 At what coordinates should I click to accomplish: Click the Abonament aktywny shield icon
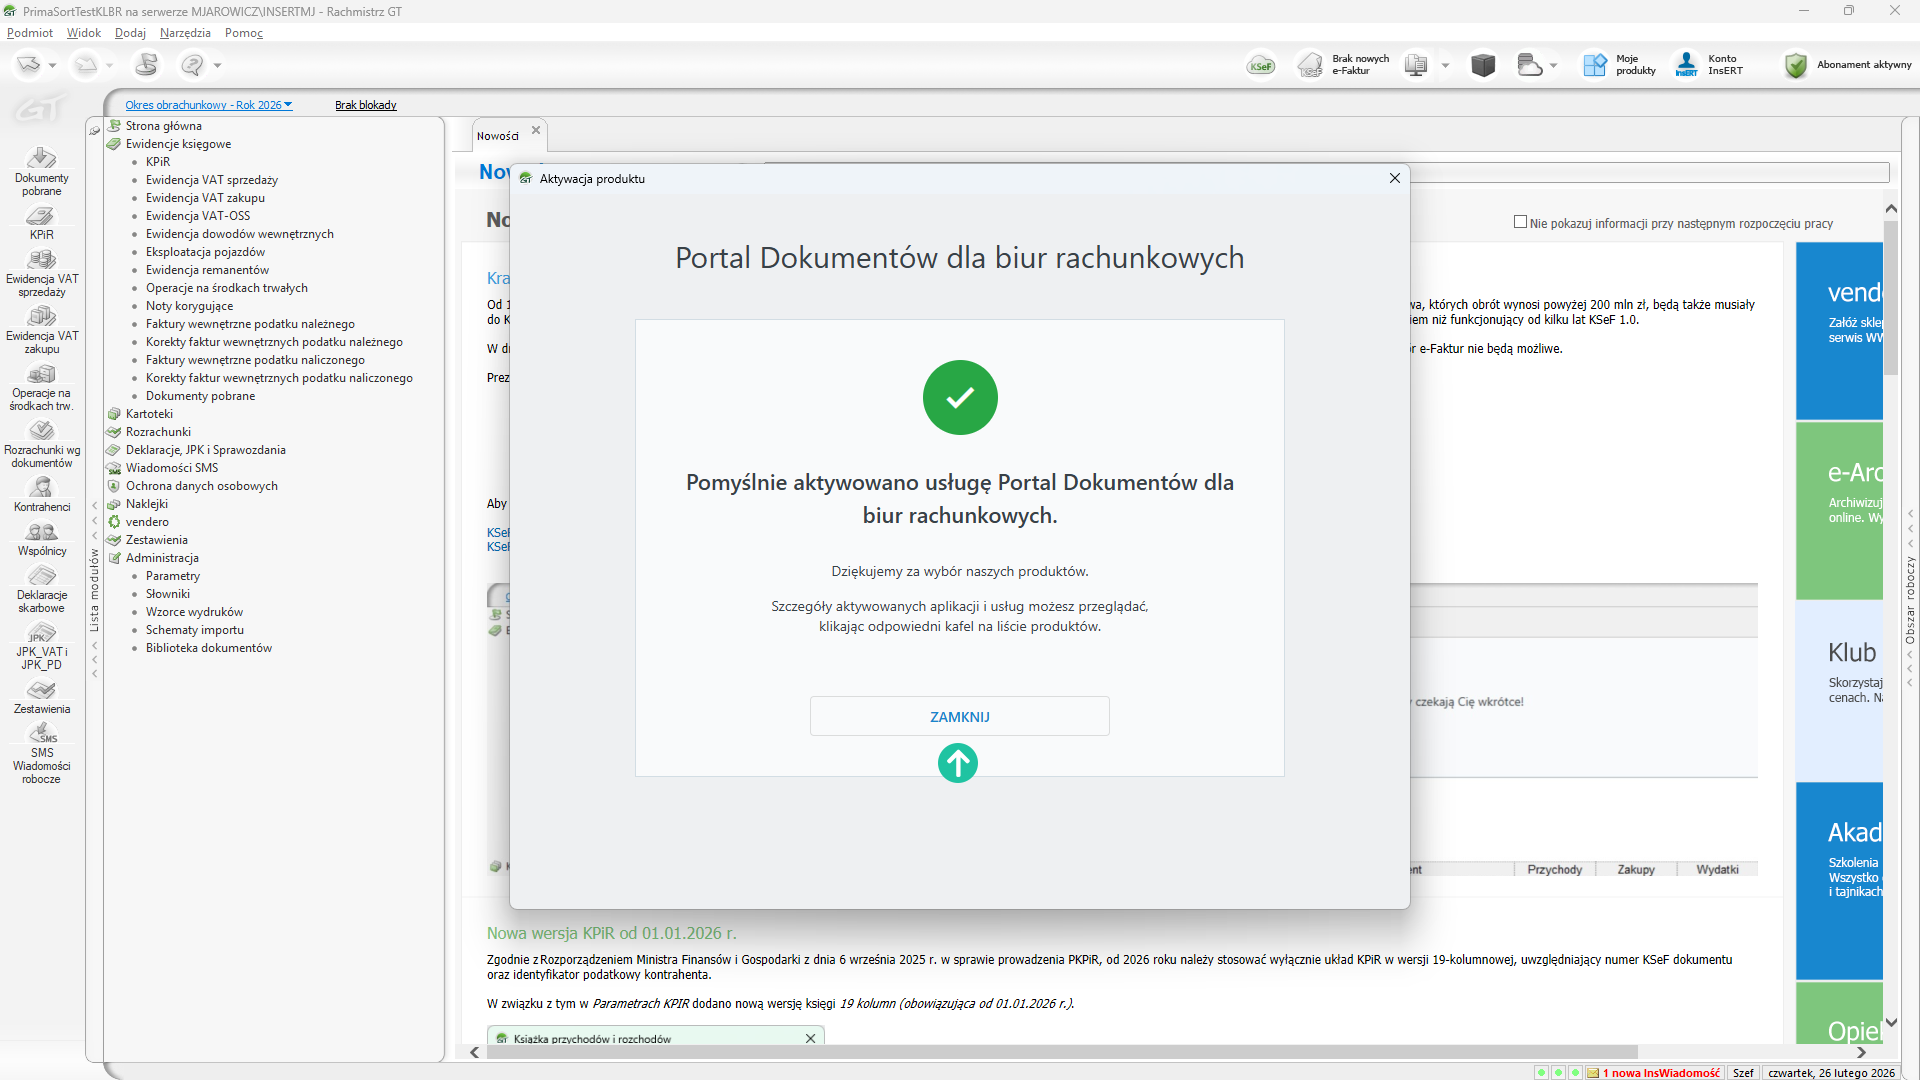1796,66
